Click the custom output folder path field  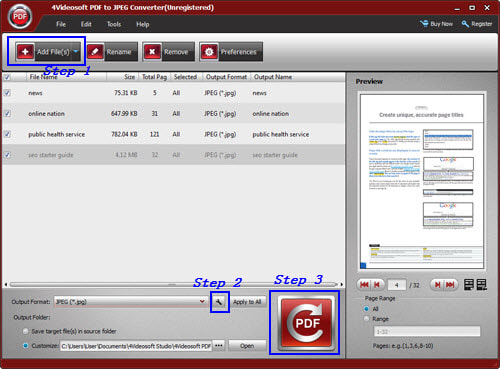pos(136,346)
